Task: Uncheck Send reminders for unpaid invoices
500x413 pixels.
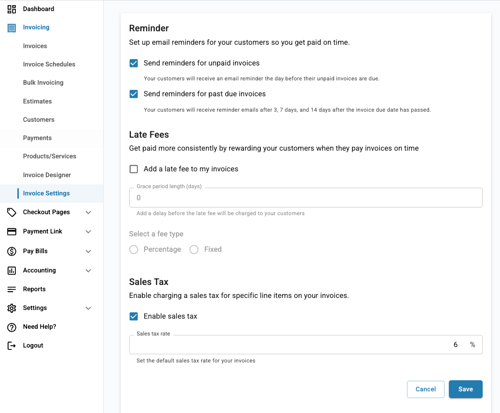Action: click(134, 63)
